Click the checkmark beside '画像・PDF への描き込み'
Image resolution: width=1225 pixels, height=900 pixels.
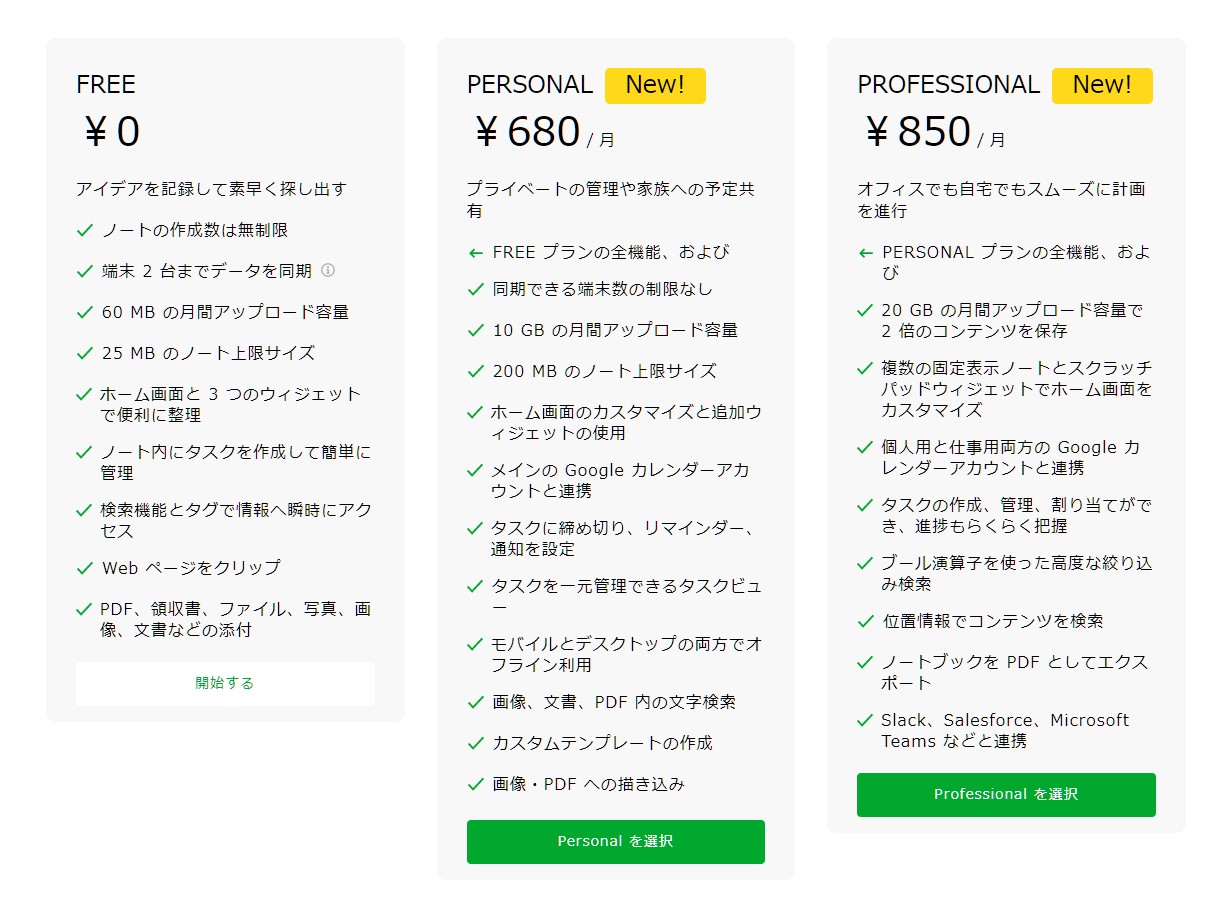473,785
